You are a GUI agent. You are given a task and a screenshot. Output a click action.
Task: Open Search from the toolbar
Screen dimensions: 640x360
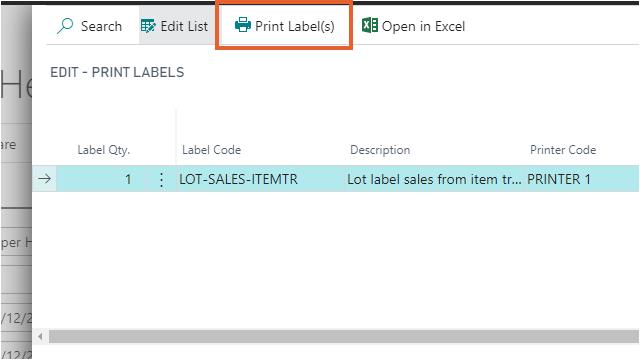tap(89, 26)
